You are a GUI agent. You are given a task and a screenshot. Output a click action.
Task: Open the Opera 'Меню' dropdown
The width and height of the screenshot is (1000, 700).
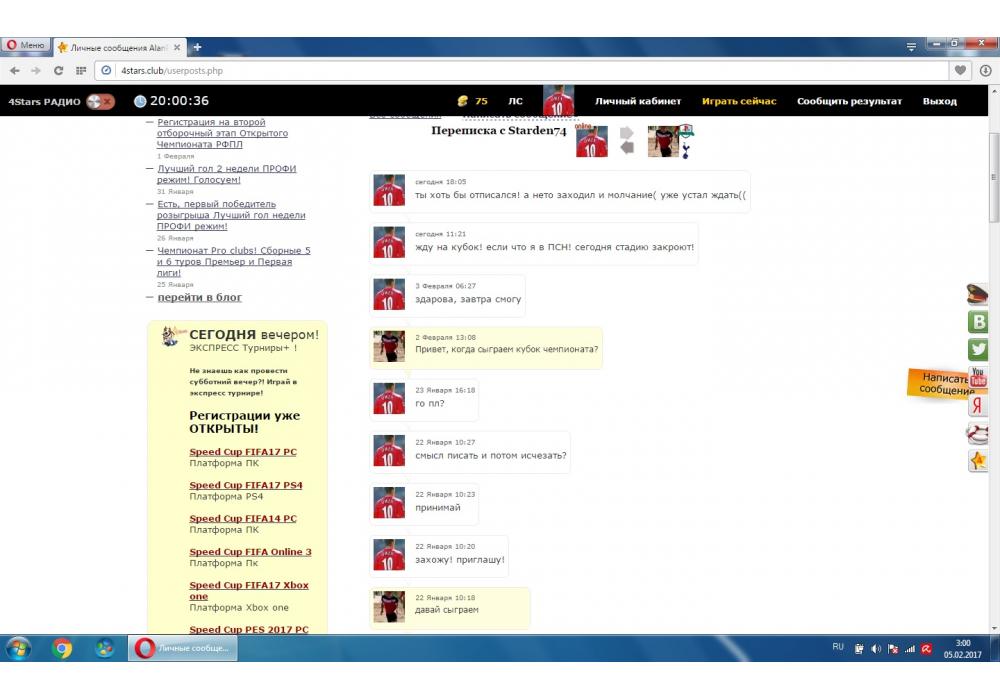[x=25, y=46]
